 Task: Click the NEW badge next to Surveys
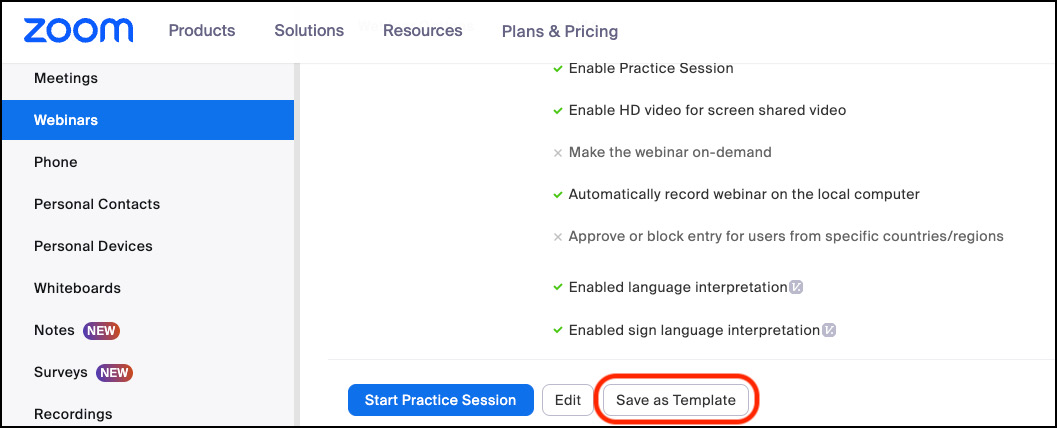coord(115,372)
